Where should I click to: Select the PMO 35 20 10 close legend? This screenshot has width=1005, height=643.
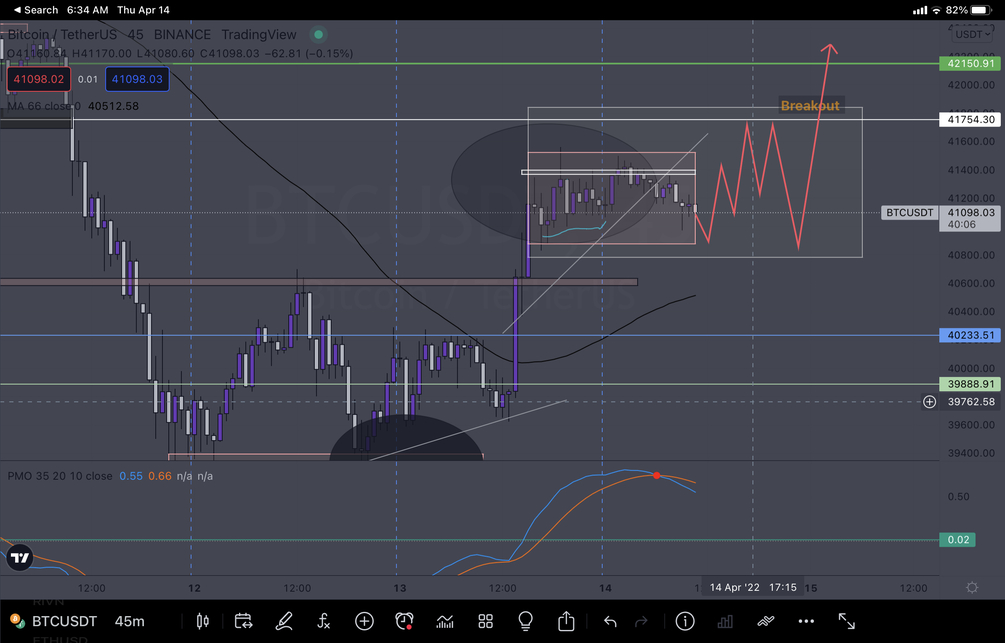point(60,476)
